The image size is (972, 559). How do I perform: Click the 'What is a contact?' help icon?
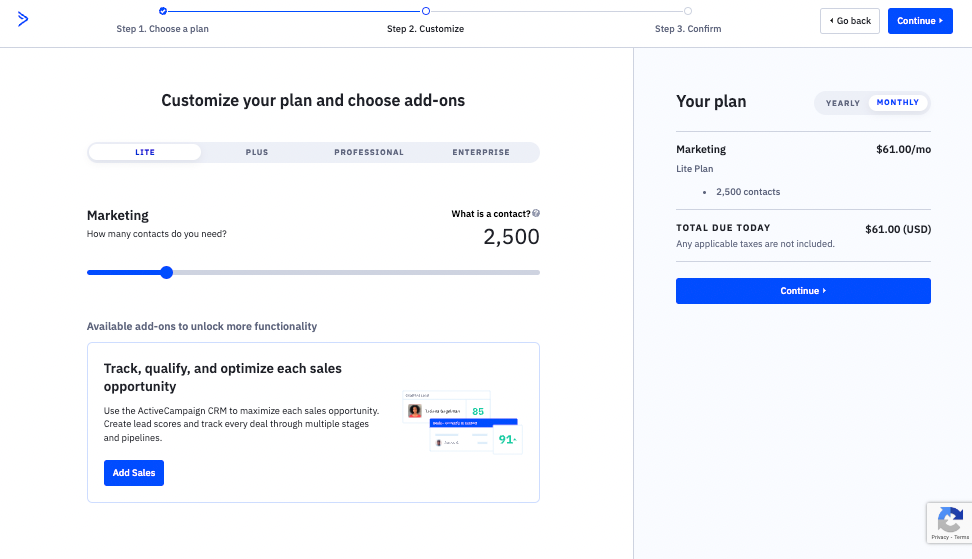[536, 213]
